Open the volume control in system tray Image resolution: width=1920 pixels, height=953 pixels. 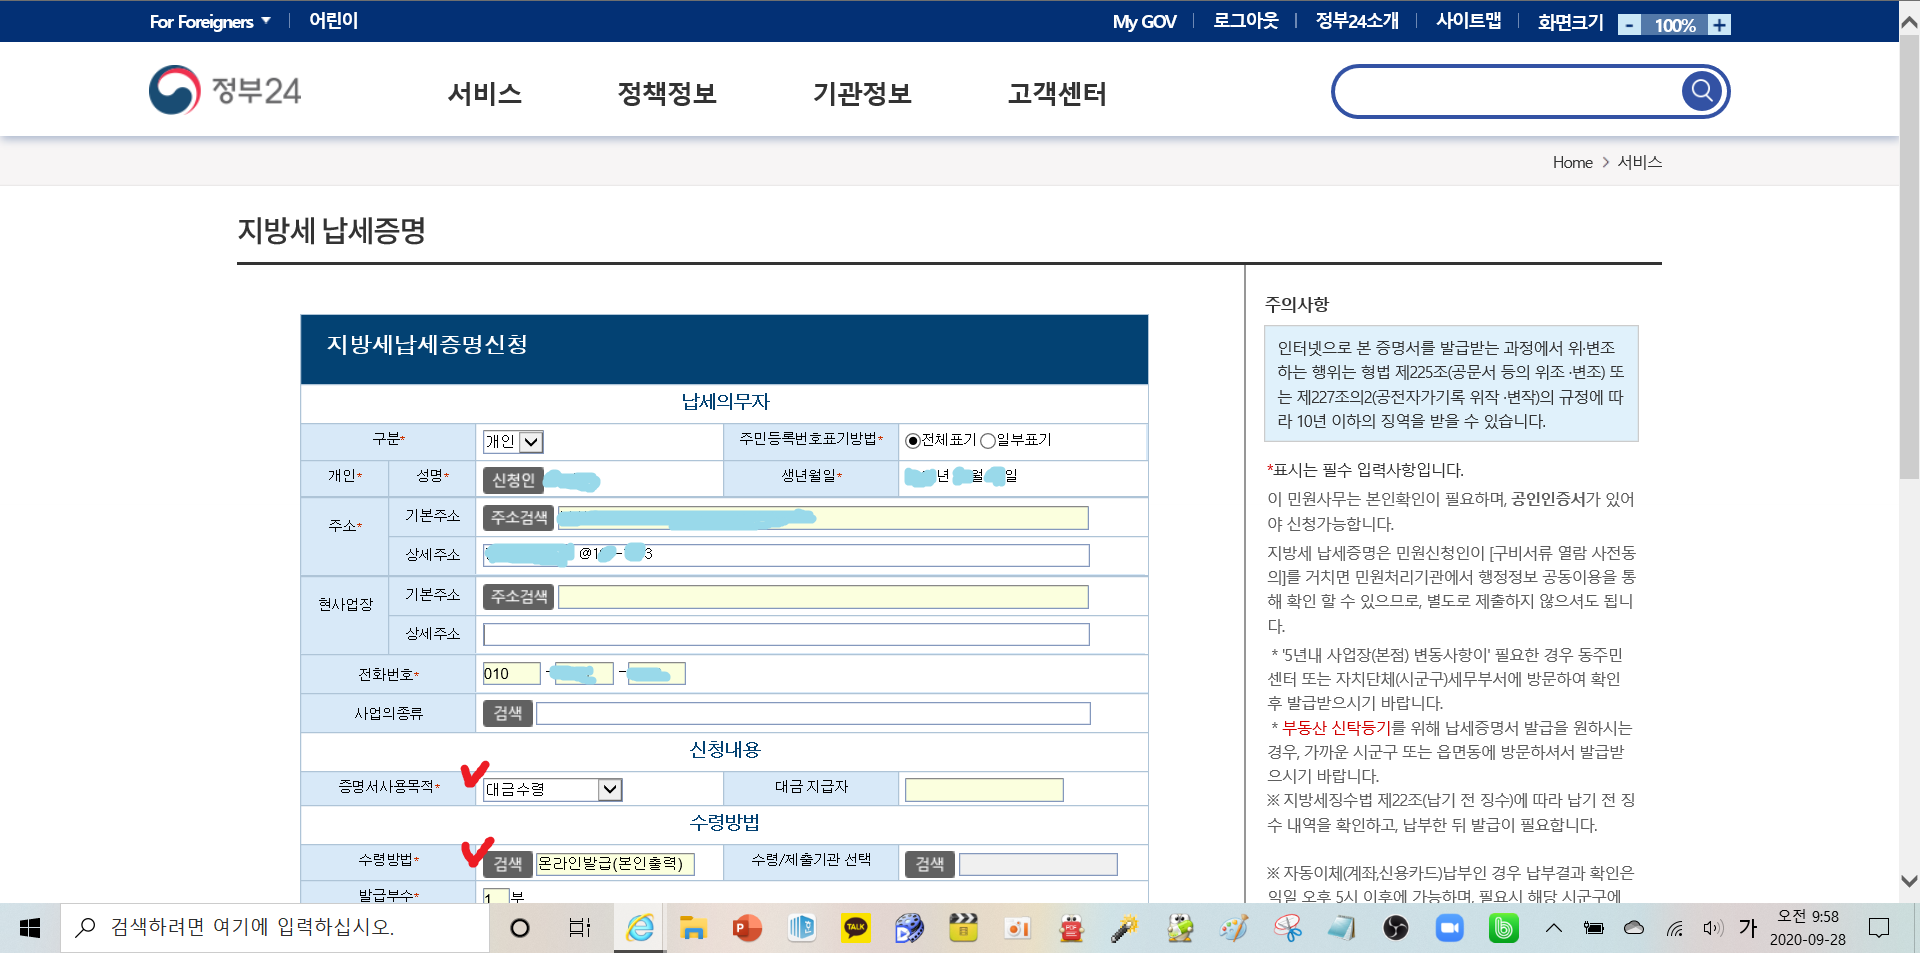coord(1713,928)
